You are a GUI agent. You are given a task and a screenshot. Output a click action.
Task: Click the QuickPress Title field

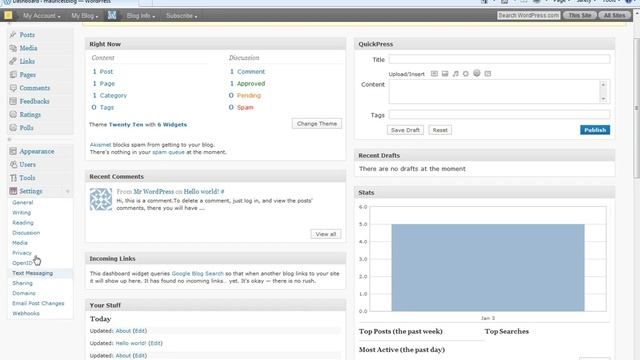(500, 60)
